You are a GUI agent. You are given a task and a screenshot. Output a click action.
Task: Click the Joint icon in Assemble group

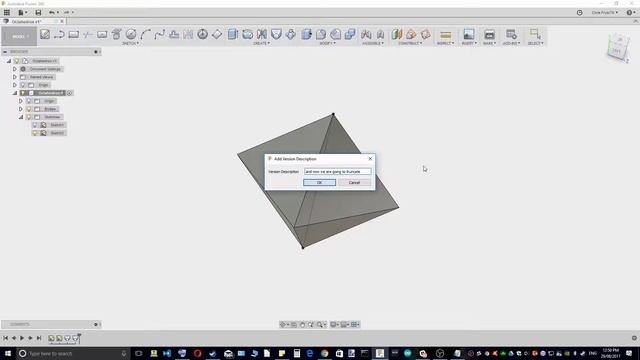coord(366,34)
